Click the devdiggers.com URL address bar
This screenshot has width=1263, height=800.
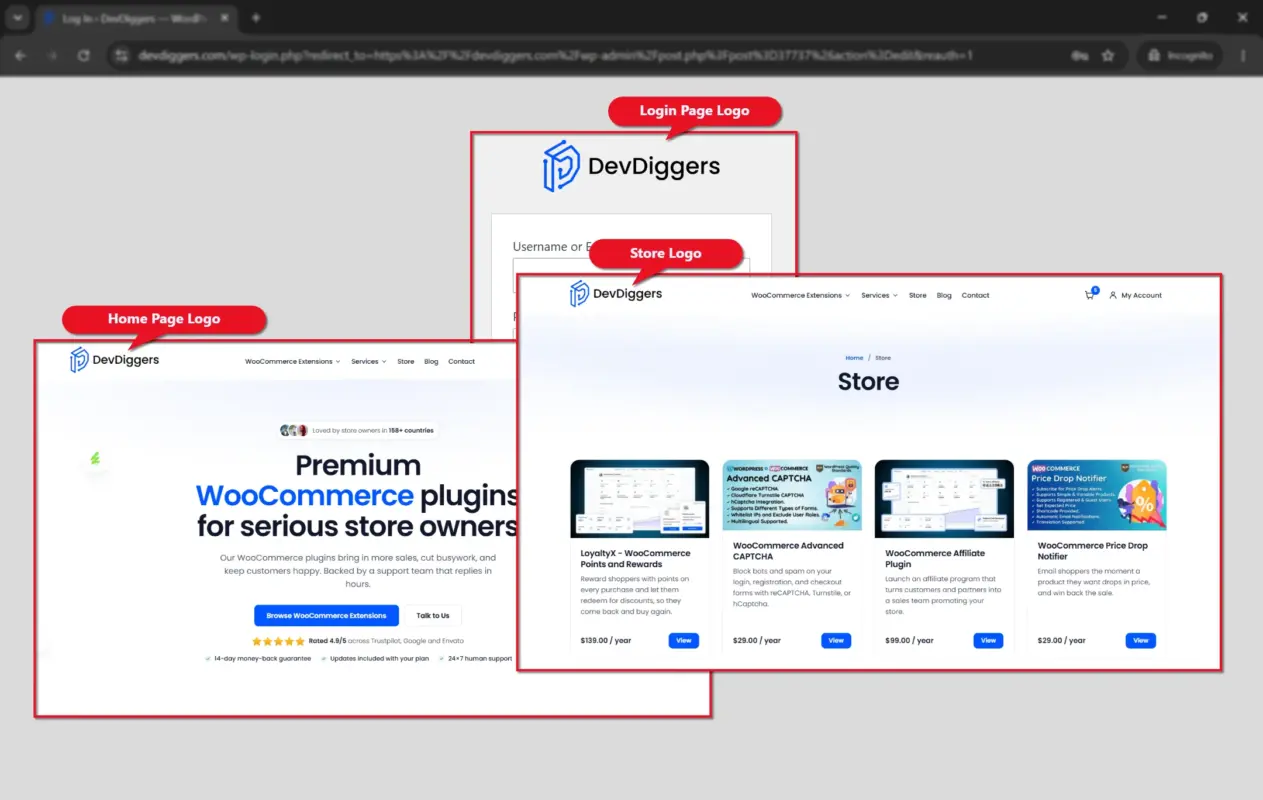[555, 56]
